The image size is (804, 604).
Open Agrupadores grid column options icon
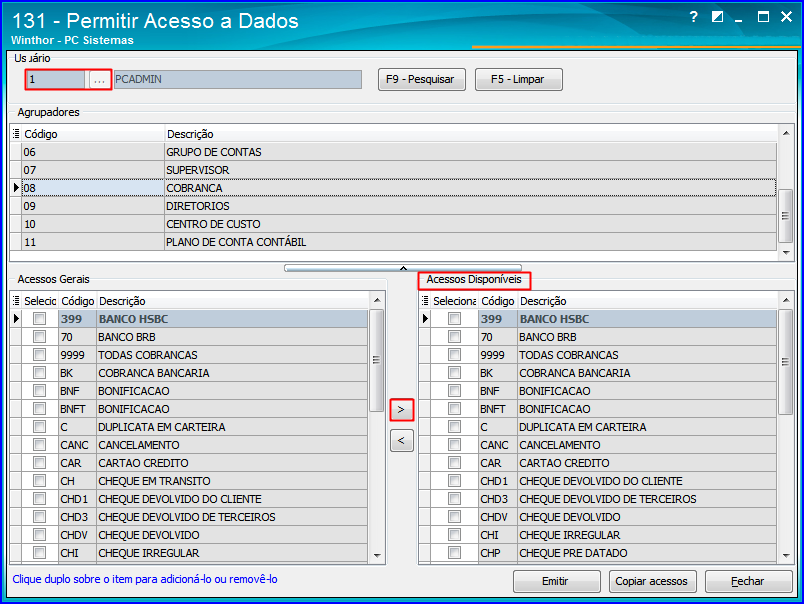pos(16,134)
